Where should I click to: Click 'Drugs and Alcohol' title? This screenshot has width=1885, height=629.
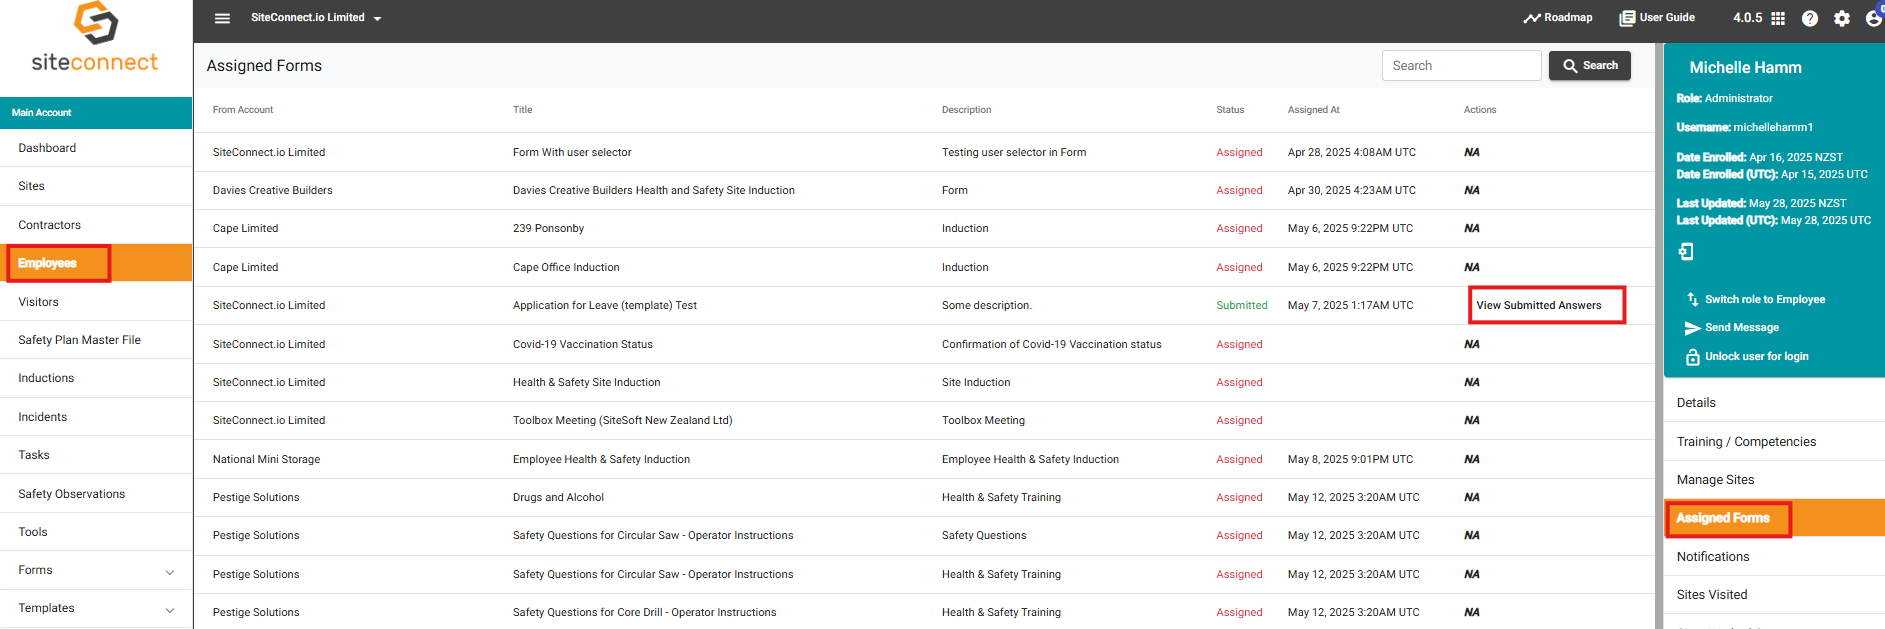tap(558, 498)
